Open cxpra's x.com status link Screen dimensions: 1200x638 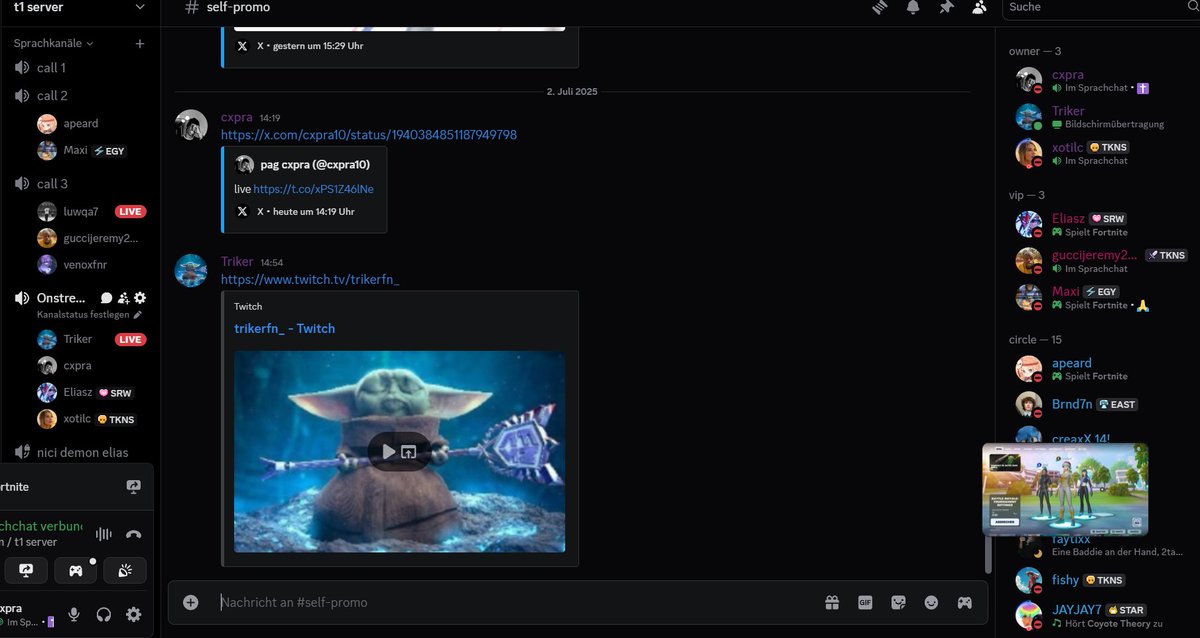click(369, 135)
